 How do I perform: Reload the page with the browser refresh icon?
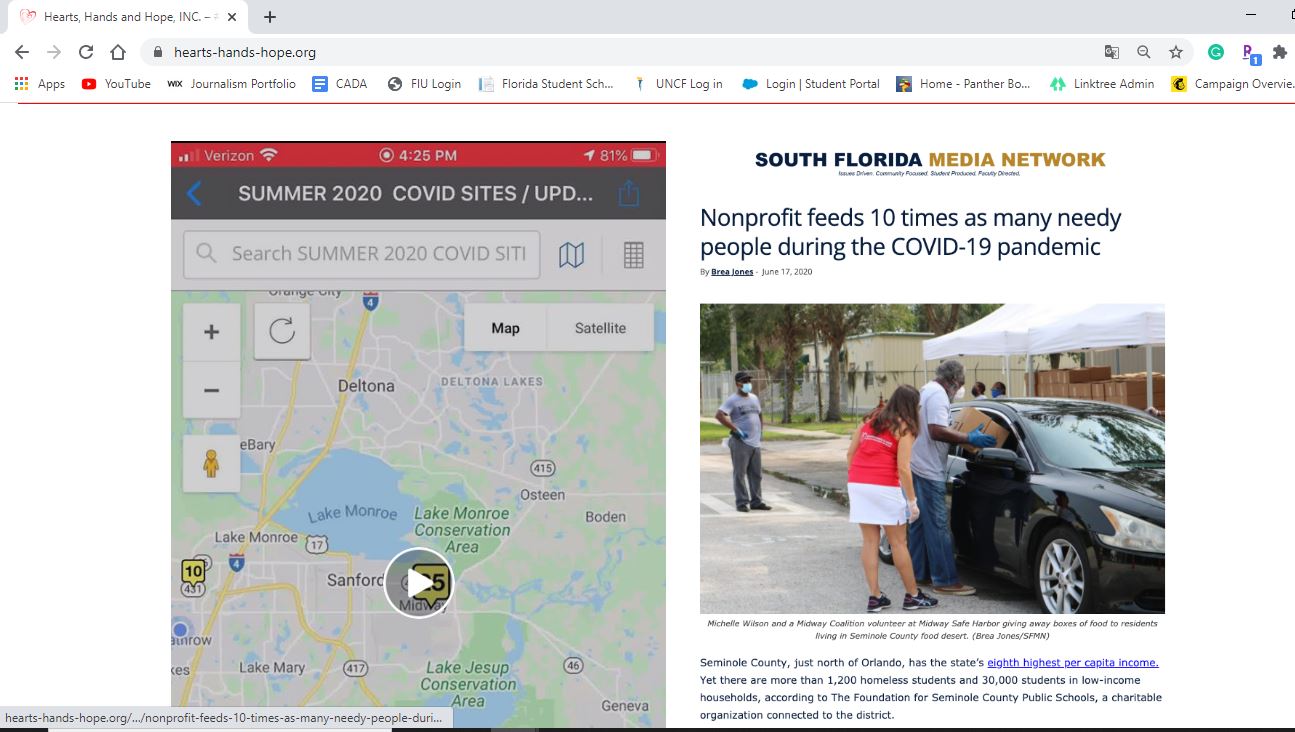tap(86, 52)
